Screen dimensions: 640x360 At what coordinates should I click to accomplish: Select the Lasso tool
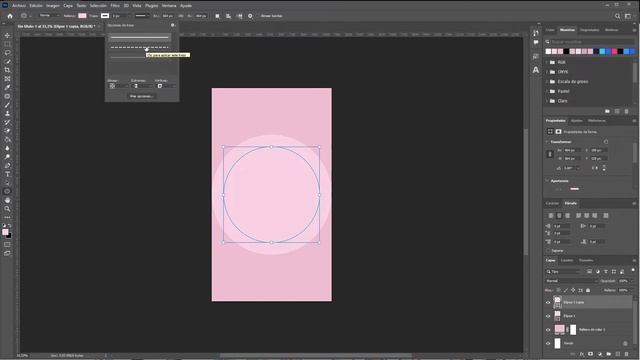pyautogui.click(x=7, y=53)
